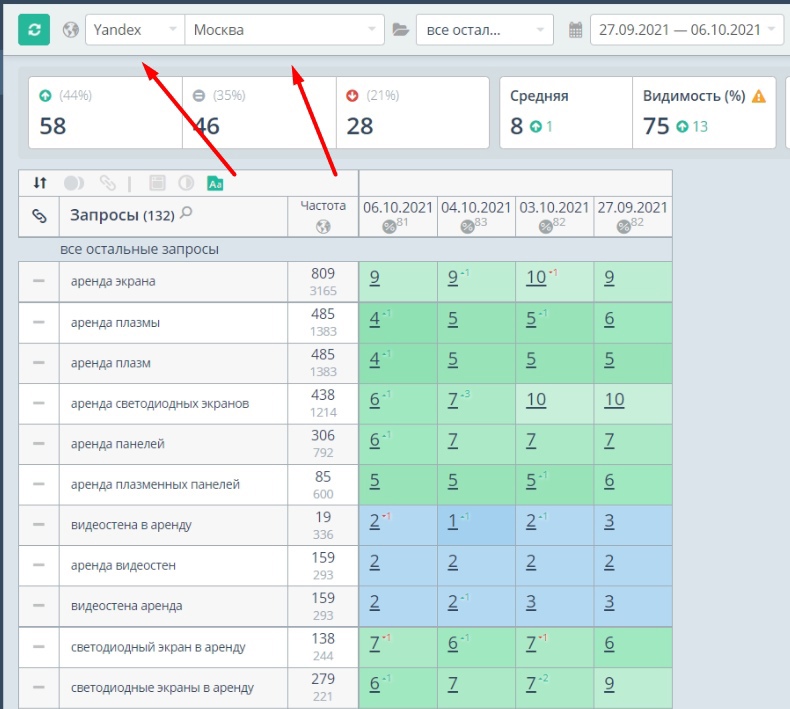Click the Видимость (%) card
Viewport: 790px width, 709px height.
click(704, 112)
